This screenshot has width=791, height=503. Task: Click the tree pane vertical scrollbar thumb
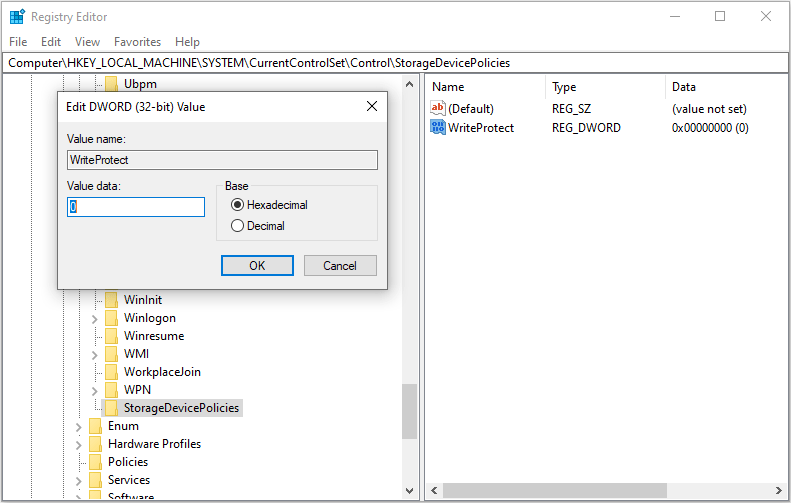coord(409,411)
